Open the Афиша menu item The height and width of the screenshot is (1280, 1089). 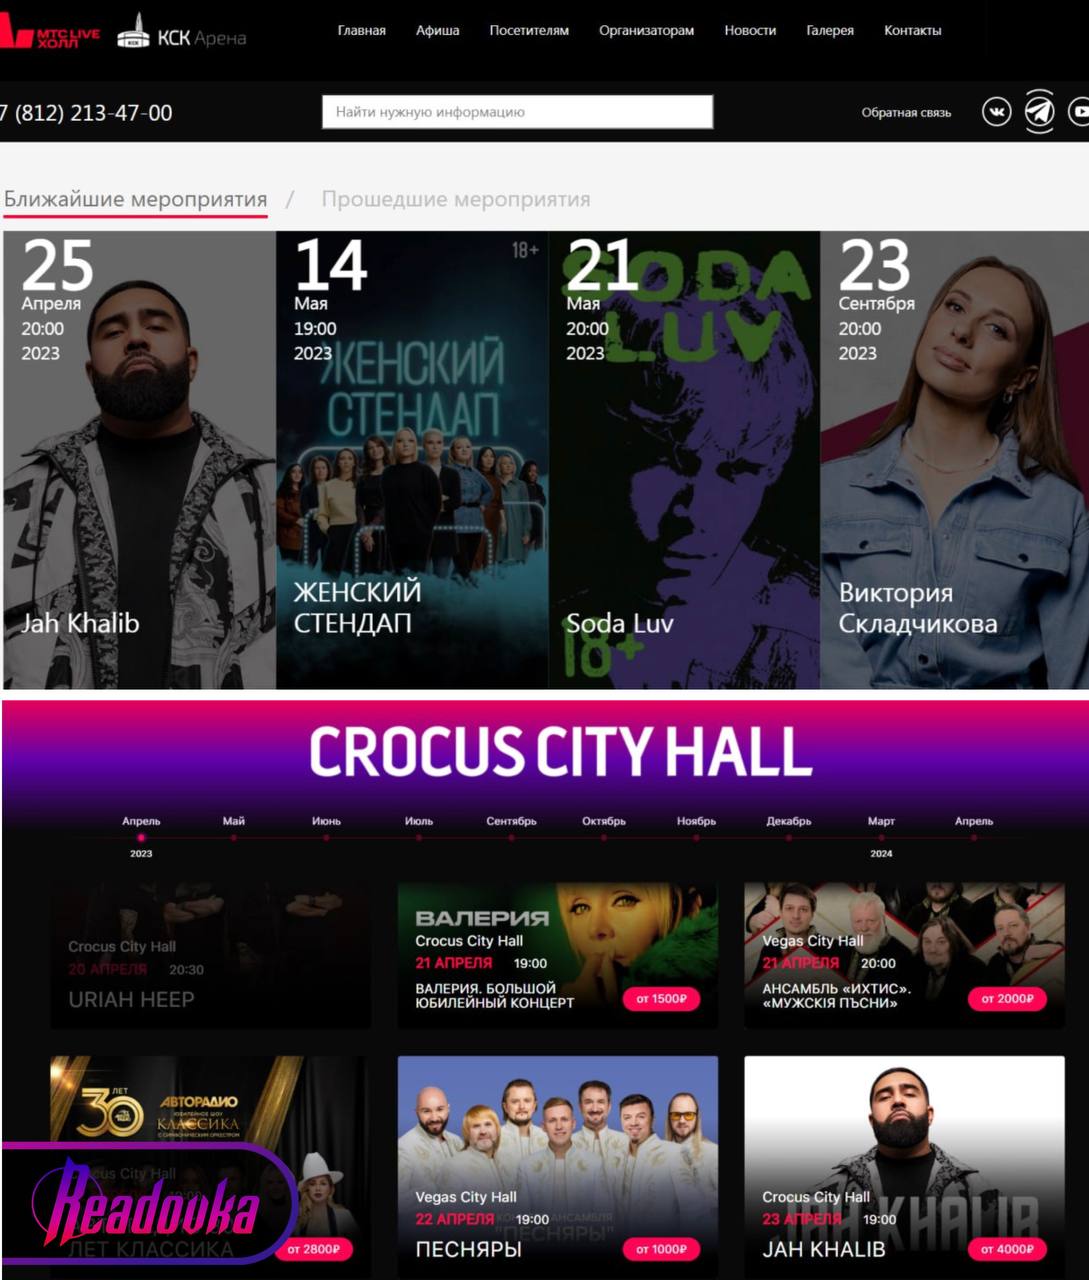click(x=437, y=31)
